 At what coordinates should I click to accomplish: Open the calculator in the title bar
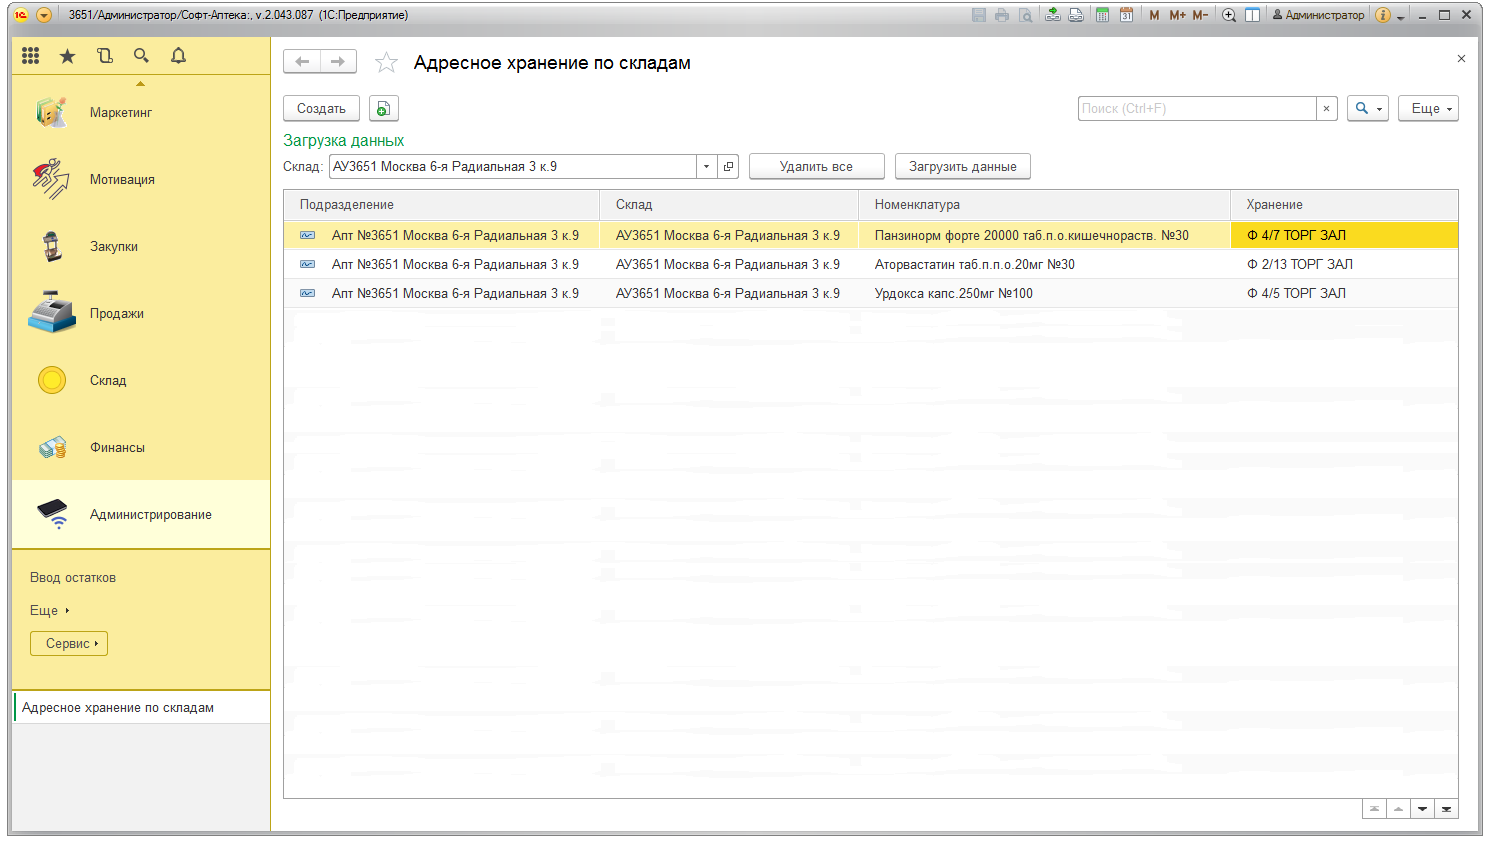click(1102, 15)
